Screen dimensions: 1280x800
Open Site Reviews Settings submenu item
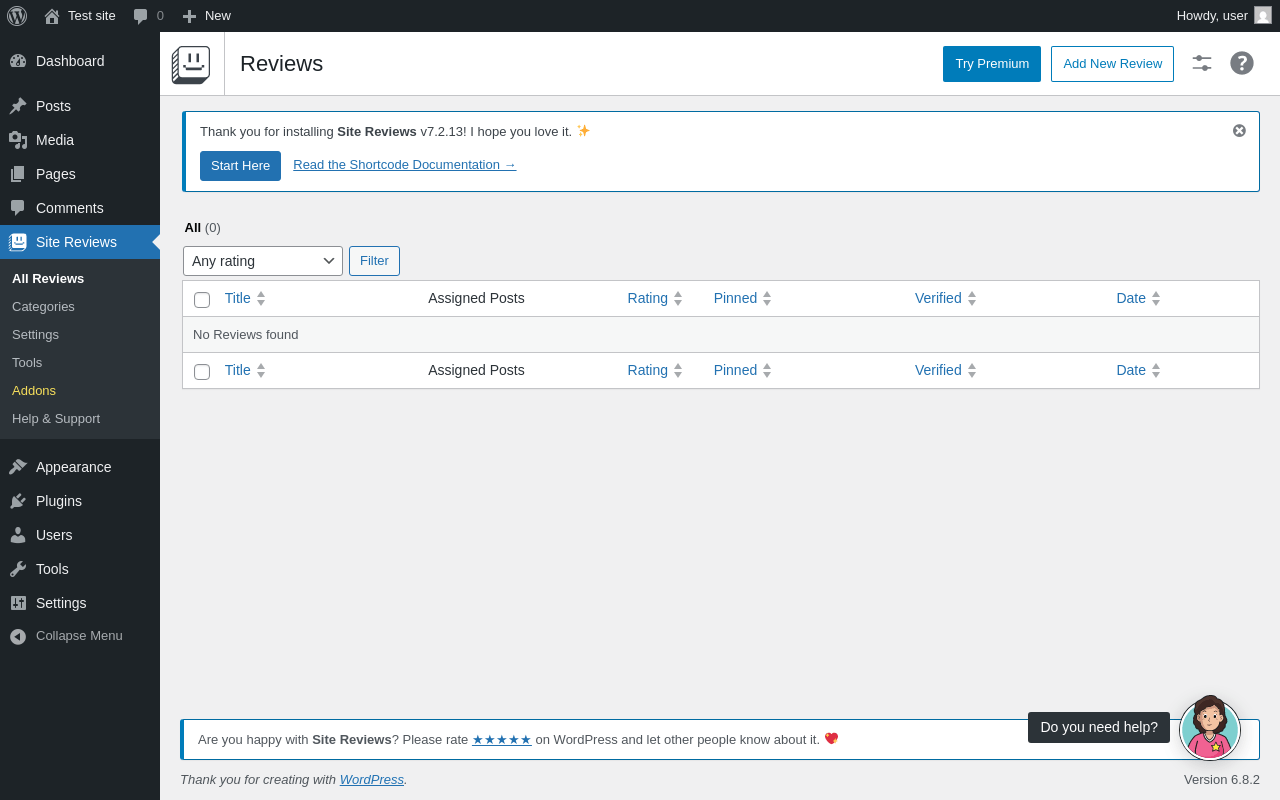[35, 334]
